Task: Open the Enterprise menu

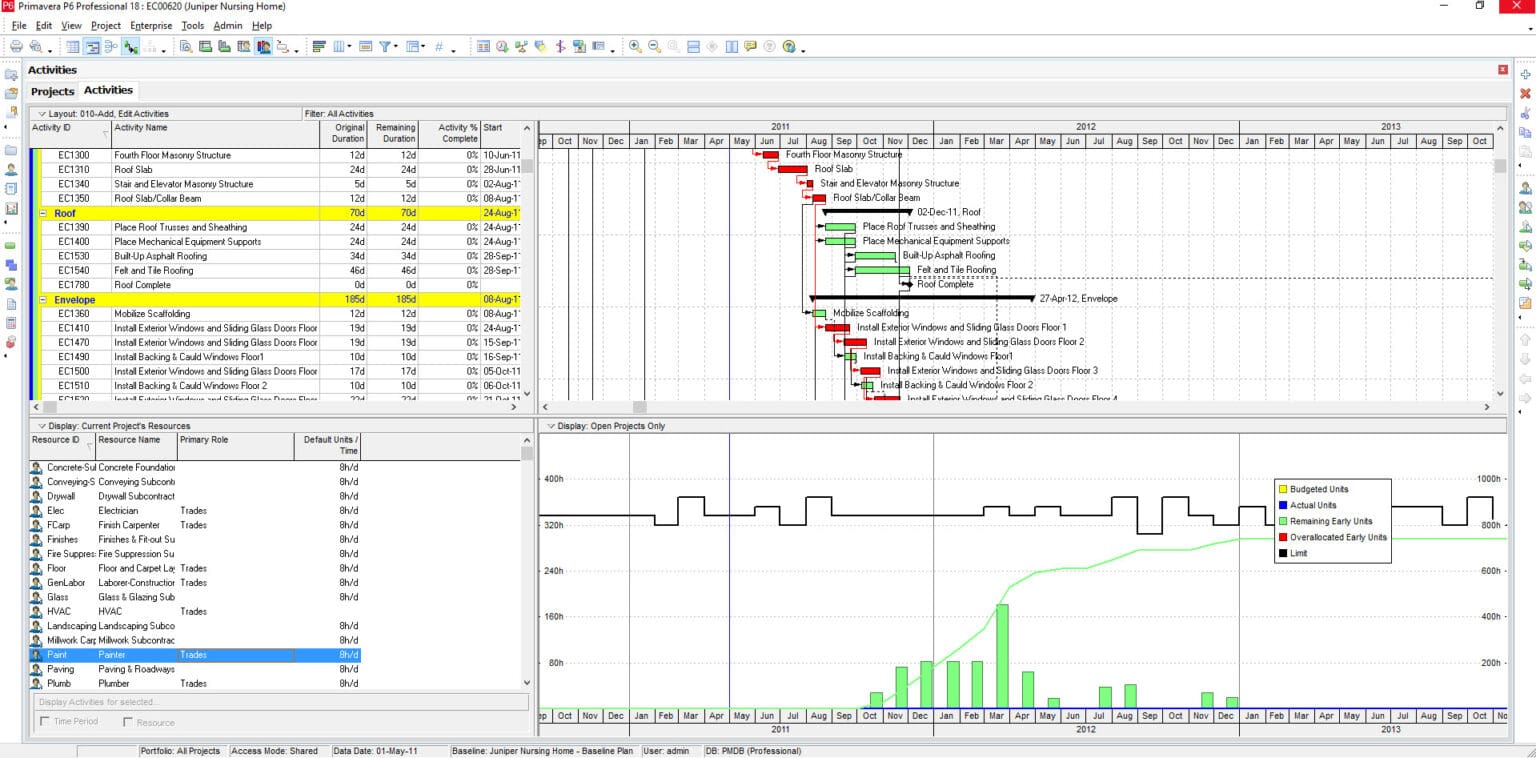Action: (151, 26)
